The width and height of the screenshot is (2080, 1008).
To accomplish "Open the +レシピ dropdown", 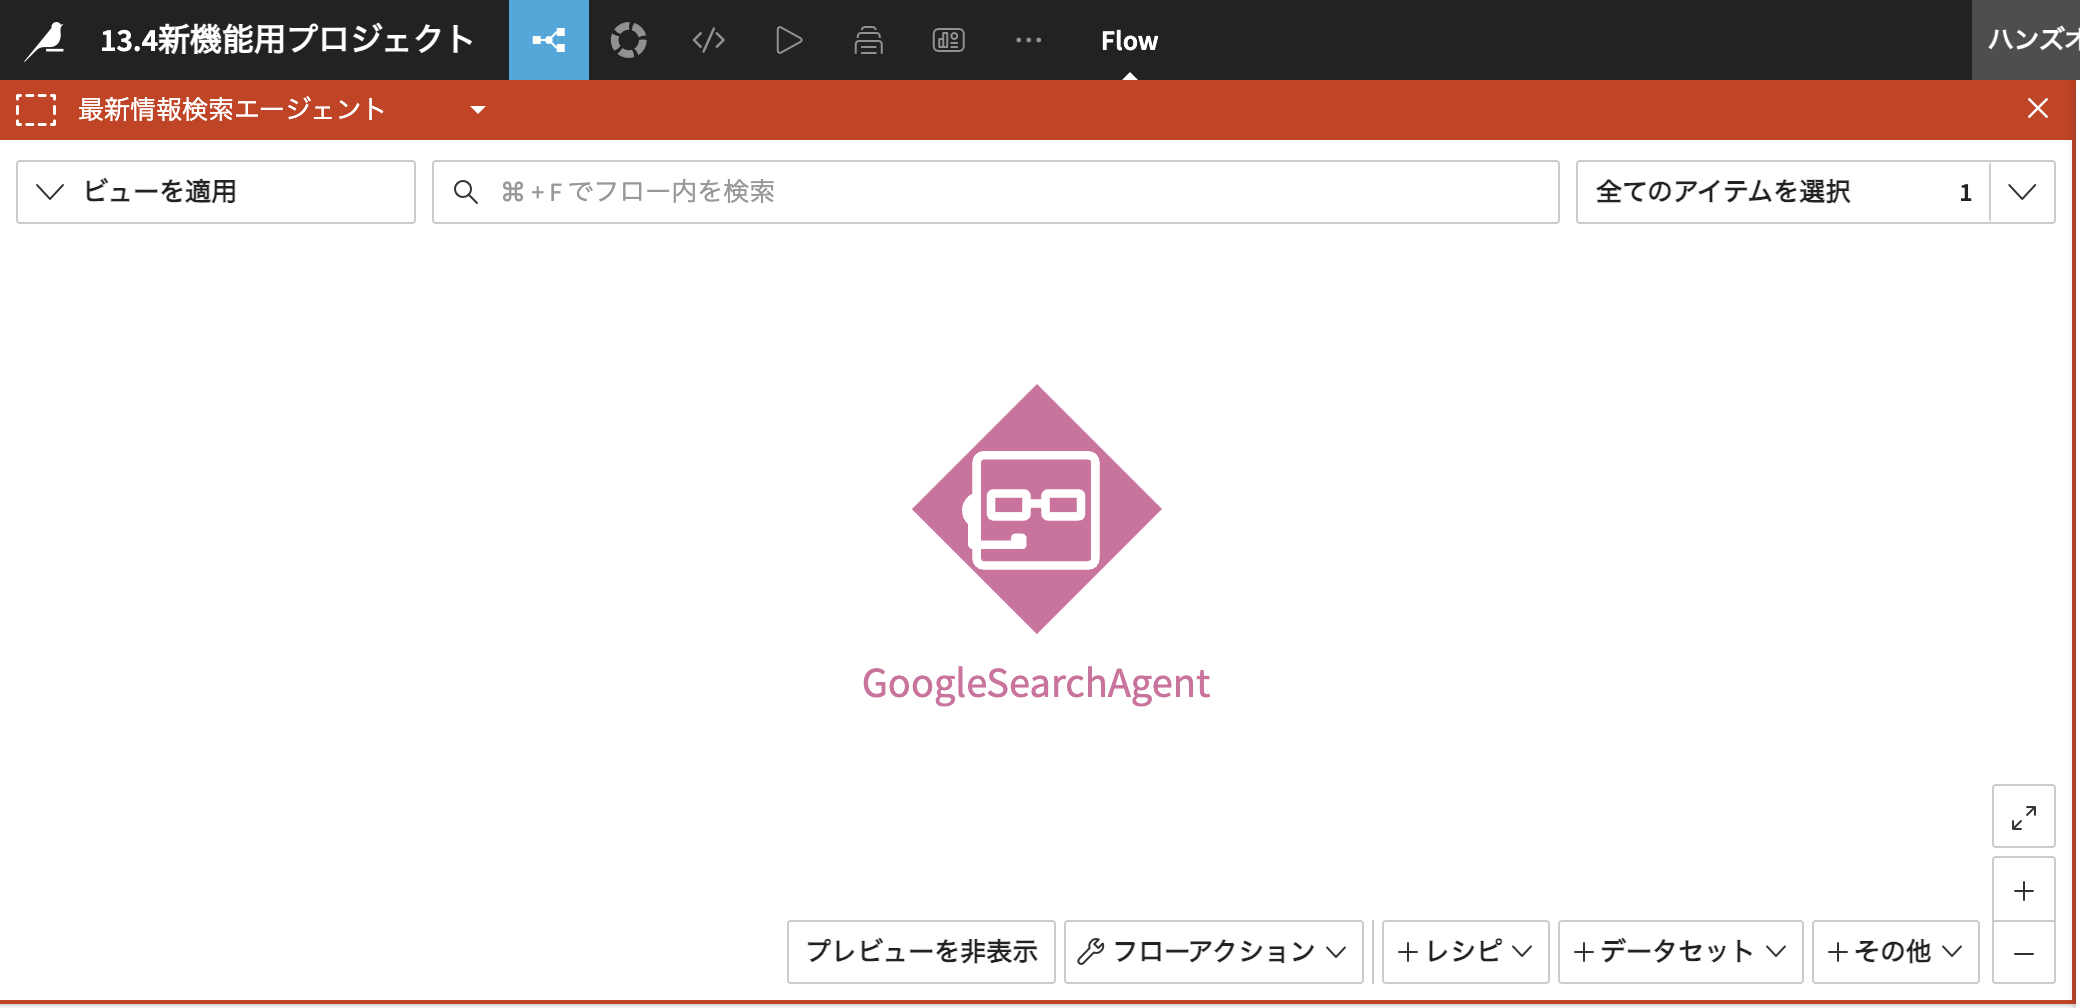I will 1466,952.
